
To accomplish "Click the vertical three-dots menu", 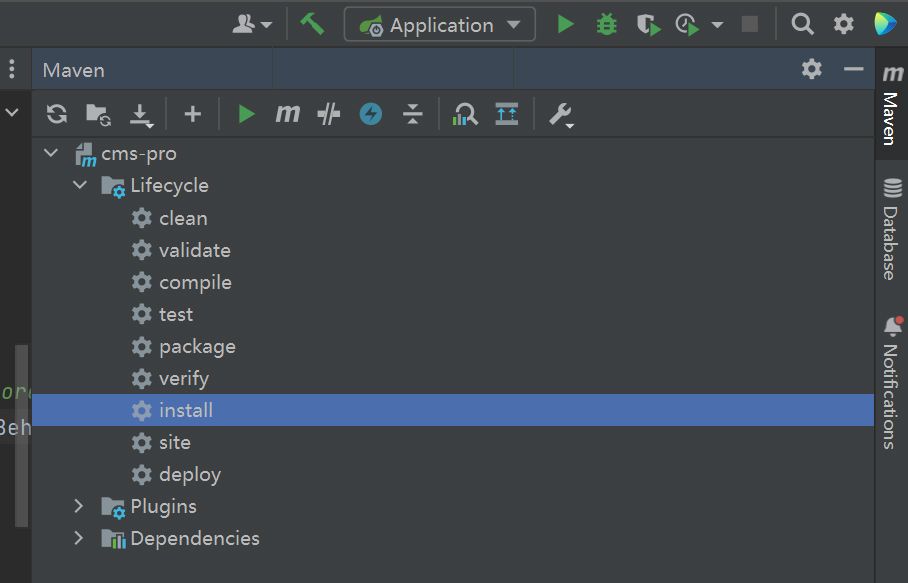I will (12, 69).
